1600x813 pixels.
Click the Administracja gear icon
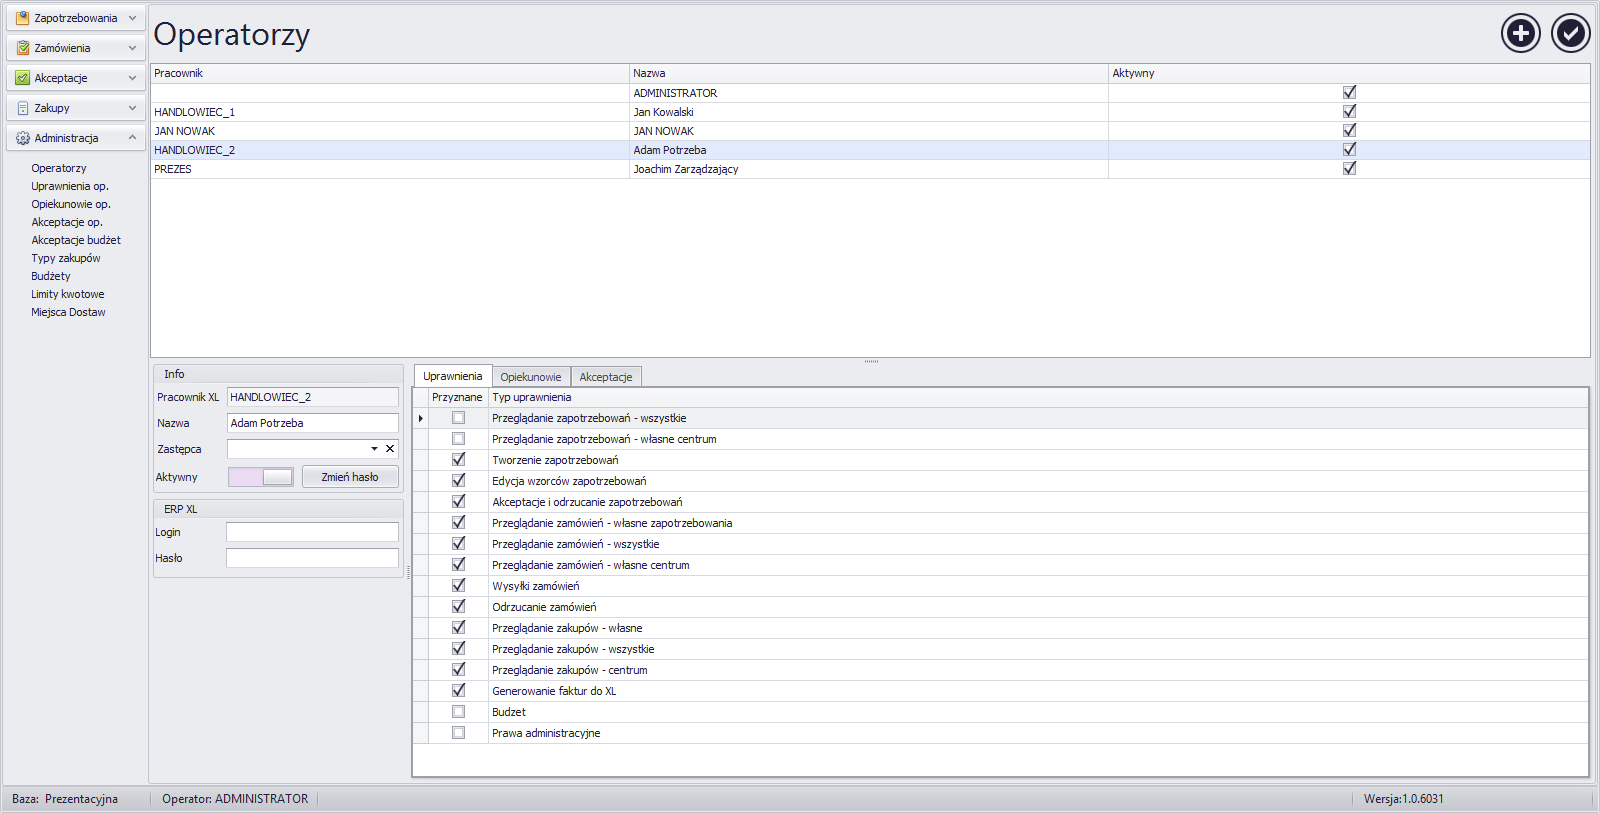22,138
